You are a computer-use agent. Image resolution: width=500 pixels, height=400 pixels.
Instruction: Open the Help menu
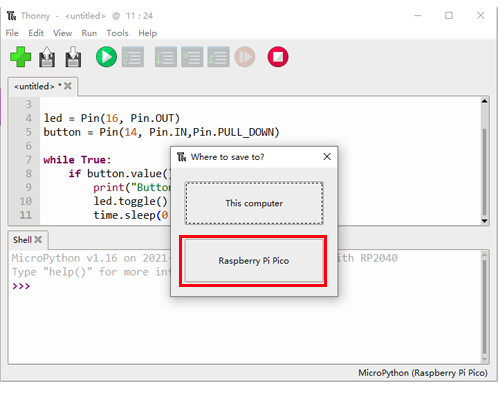click(x=147, y=33)
